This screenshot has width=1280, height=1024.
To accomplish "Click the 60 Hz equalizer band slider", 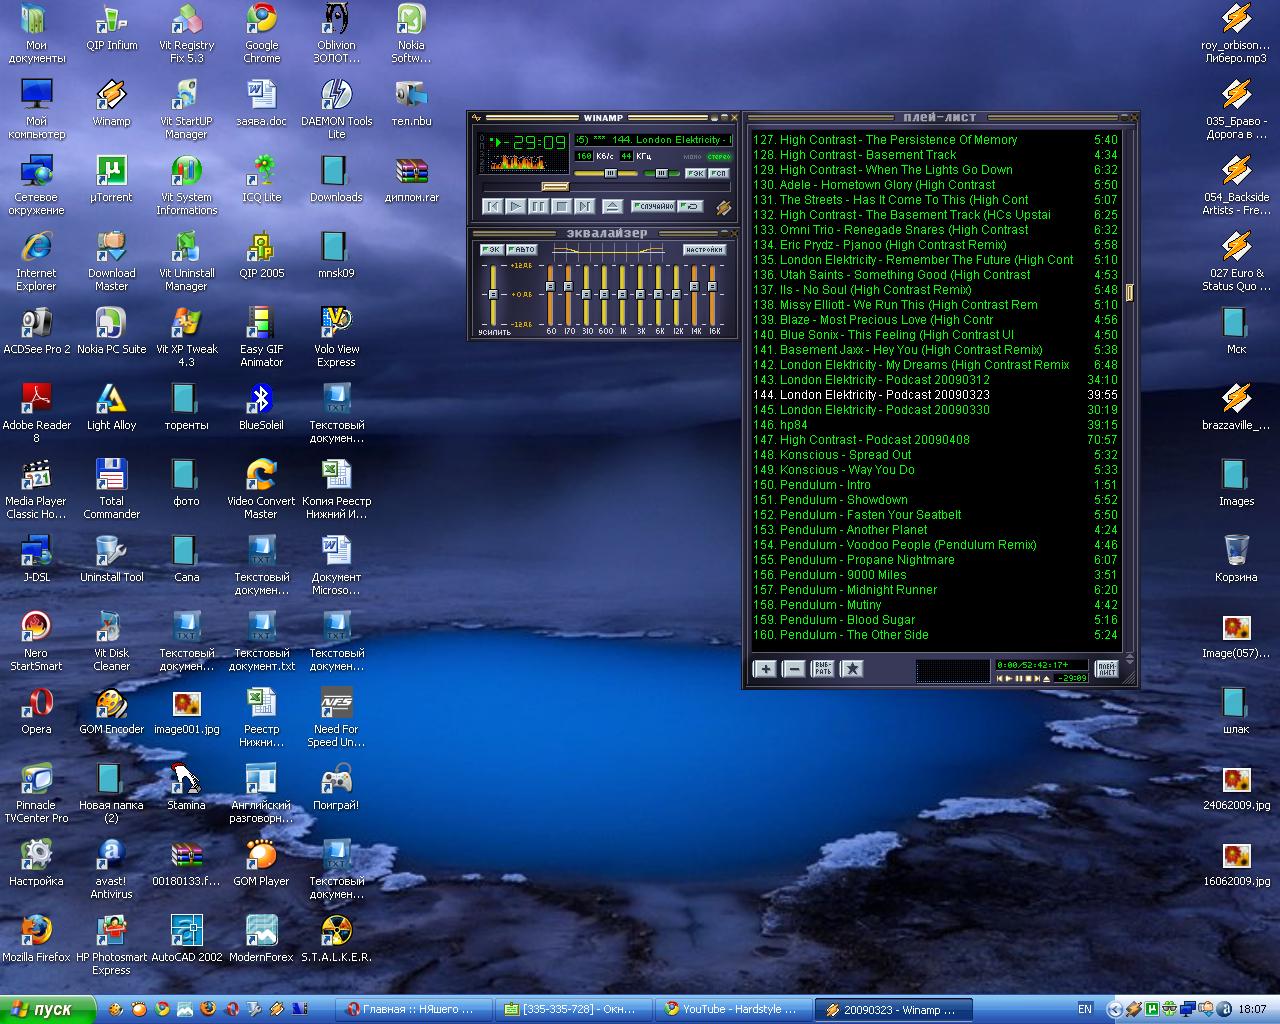I will 550,295.
